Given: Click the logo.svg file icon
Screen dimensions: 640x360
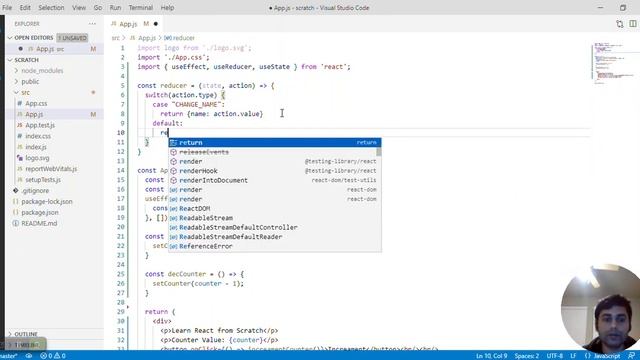Looking at the screenshot, I should 20,158.
